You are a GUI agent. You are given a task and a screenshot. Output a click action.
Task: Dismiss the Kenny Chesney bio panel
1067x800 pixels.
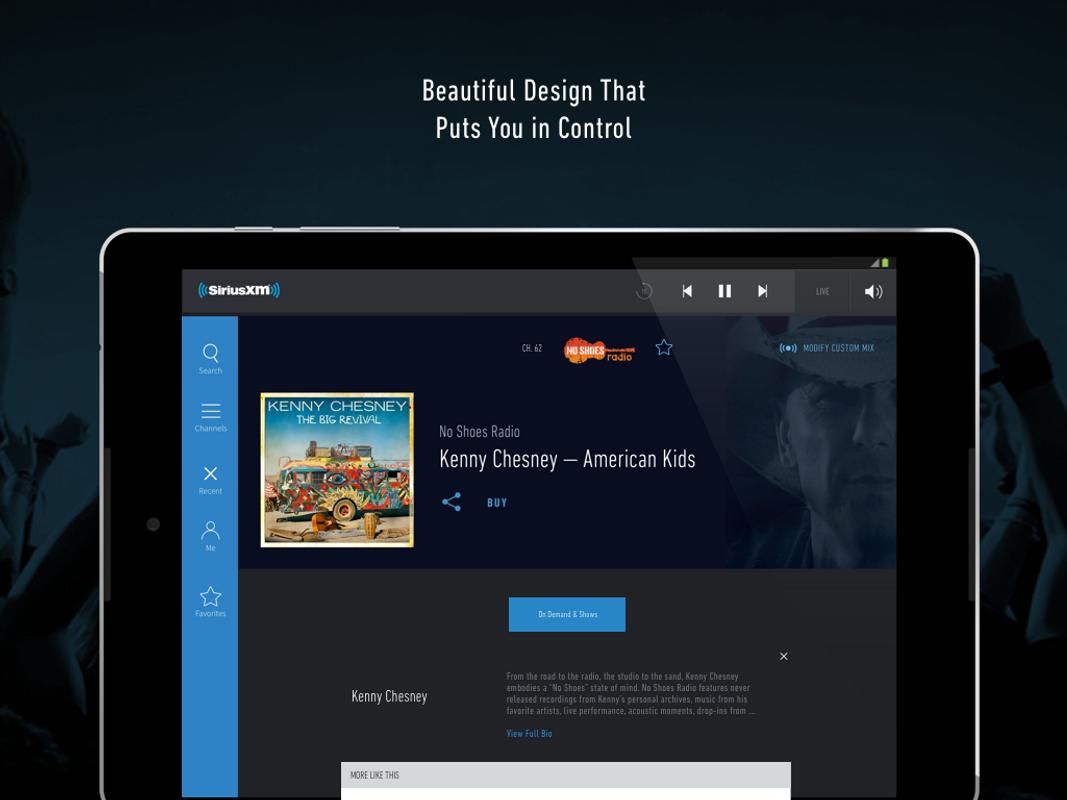[783, 656]
